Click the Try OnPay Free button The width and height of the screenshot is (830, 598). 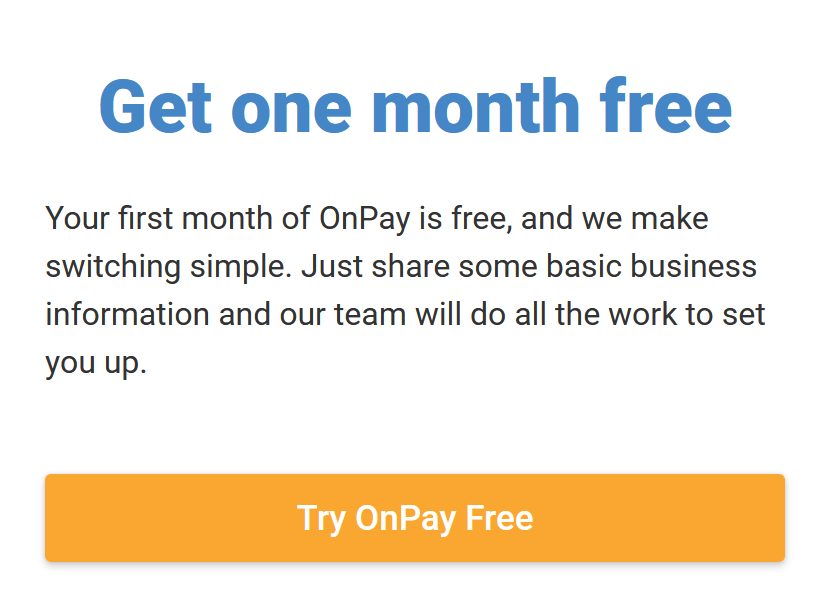point(414,518)
